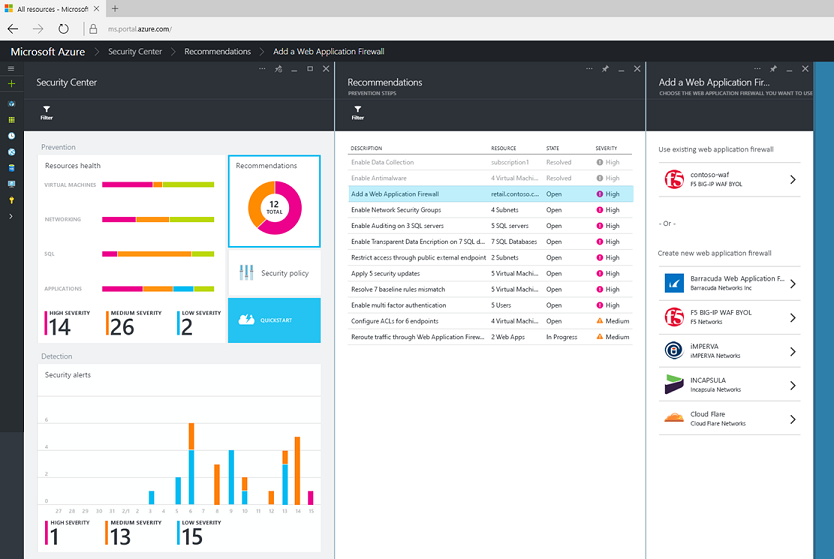Select Enable Auditing on 3 SQL servers row
Screen dimensions: 834x559
click(490, 226)
